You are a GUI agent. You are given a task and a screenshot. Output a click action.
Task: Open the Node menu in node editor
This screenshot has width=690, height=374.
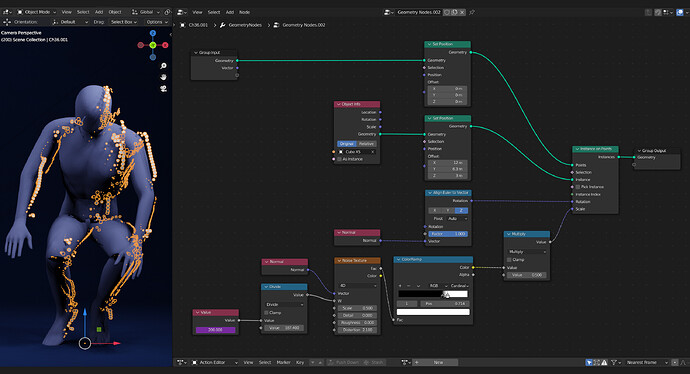244,12
